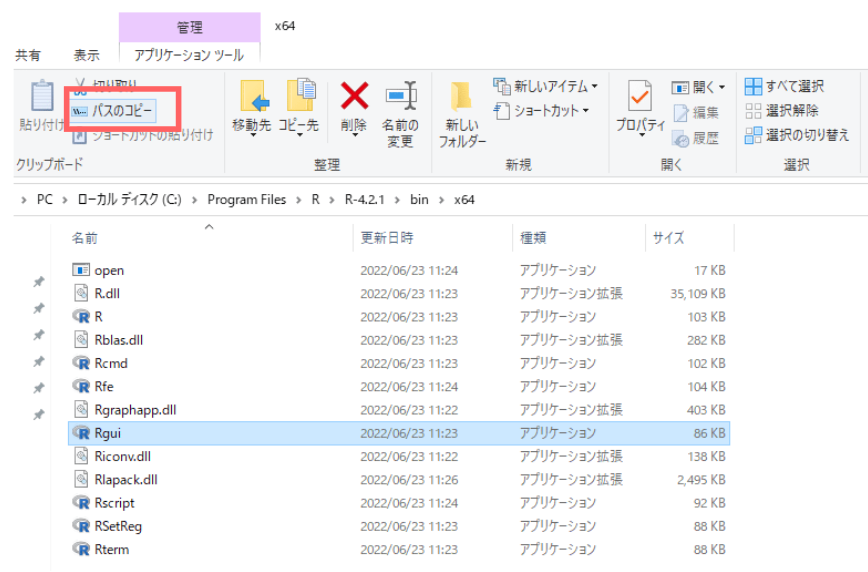Image resolution: width=868 pixels, height=572 pixels.
Task: Select the R.dll file icon
Action: pyautogui.click(x=81, y=293)
